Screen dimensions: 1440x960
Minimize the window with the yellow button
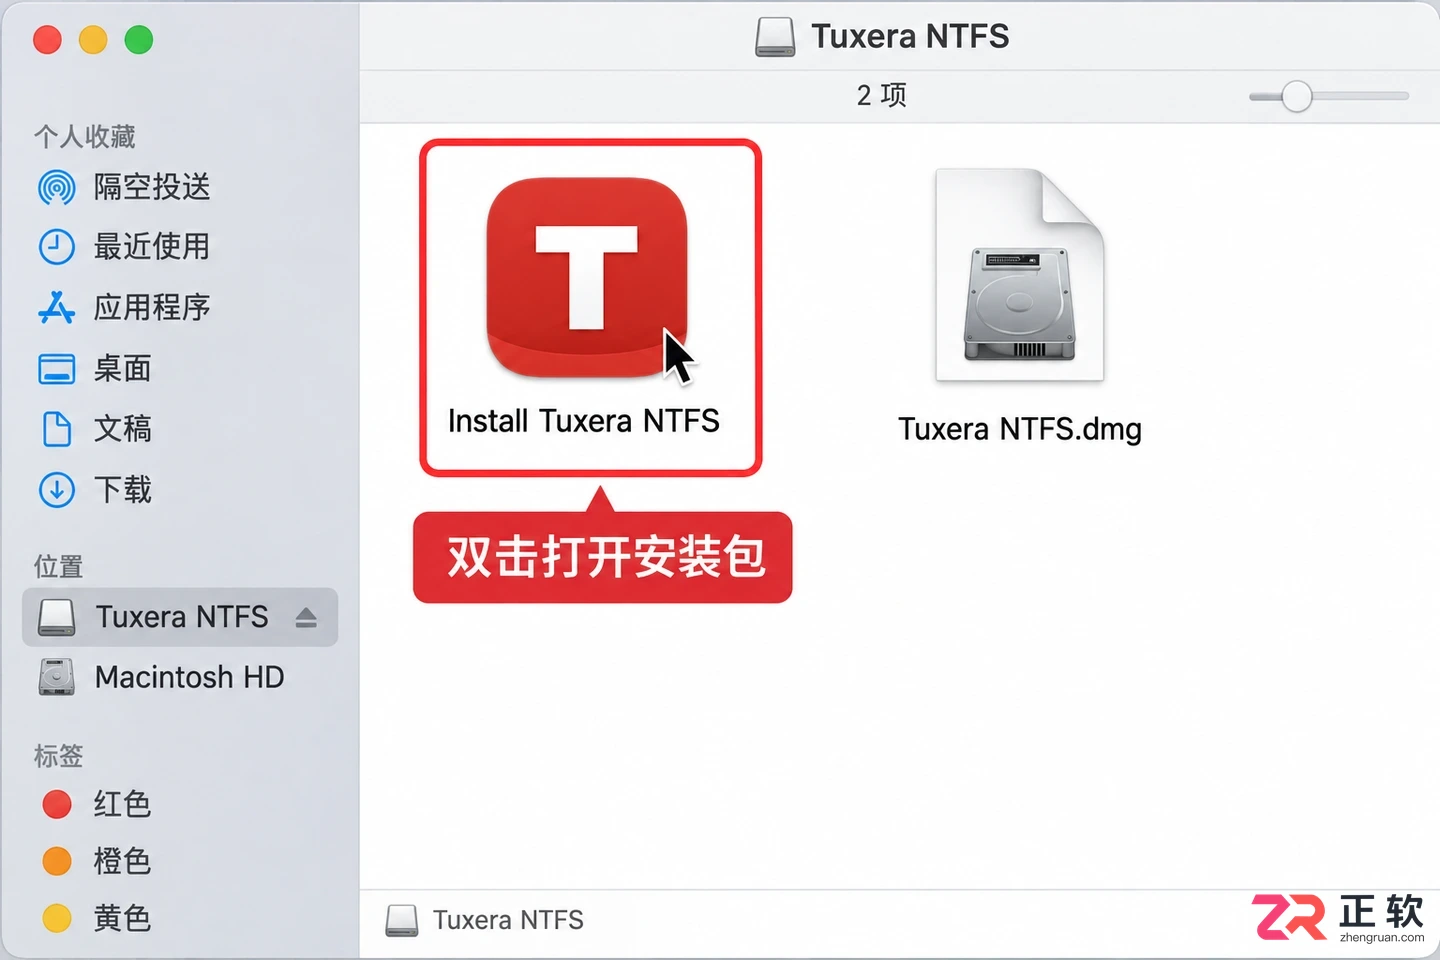[x=93, y=40]
